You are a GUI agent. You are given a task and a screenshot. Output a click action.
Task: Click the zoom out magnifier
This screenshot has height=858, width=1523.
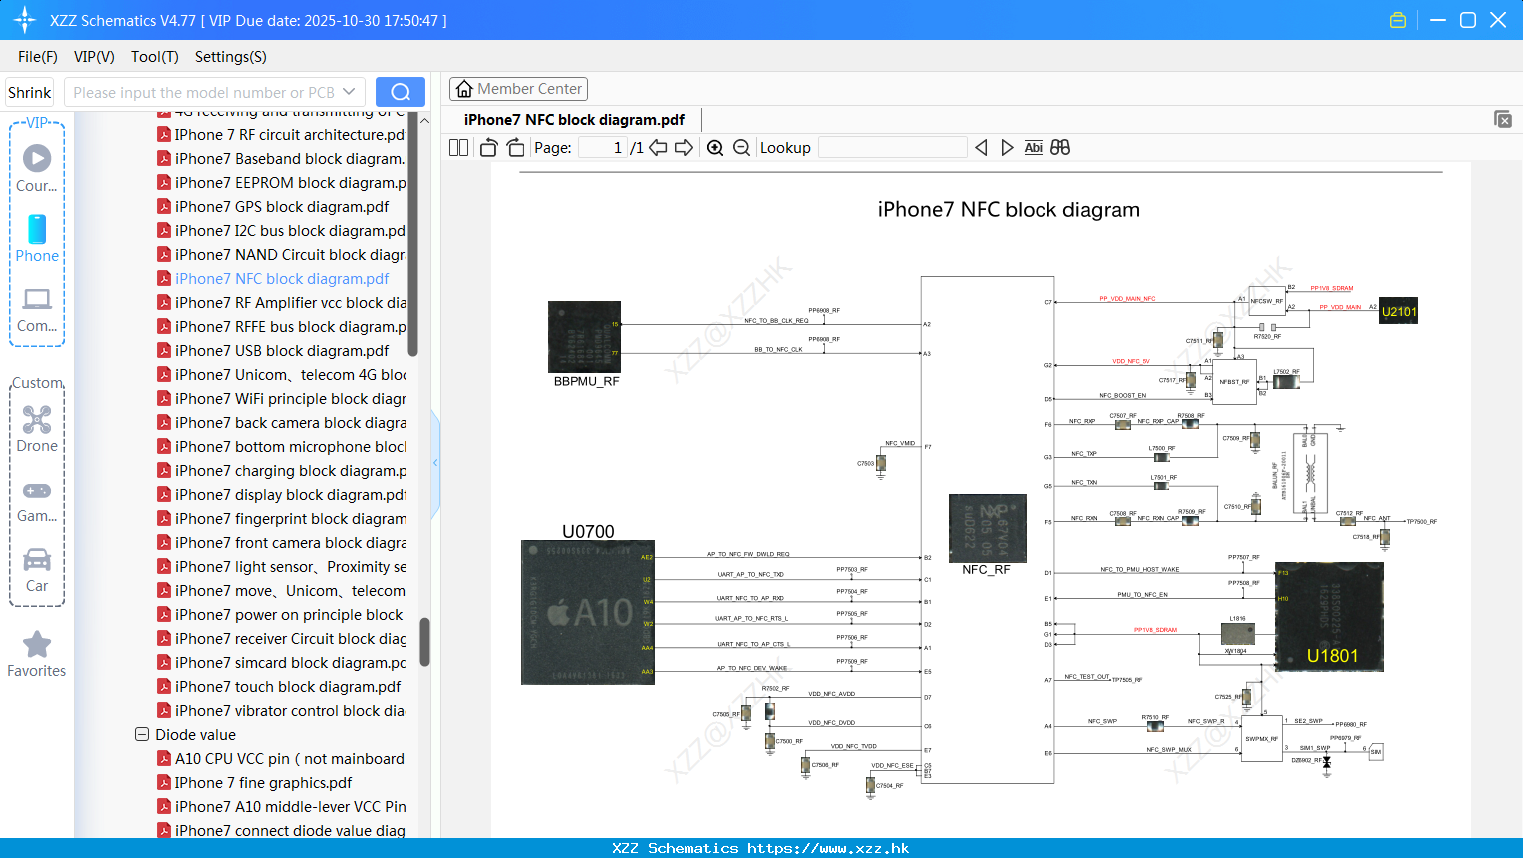[741, 148]
